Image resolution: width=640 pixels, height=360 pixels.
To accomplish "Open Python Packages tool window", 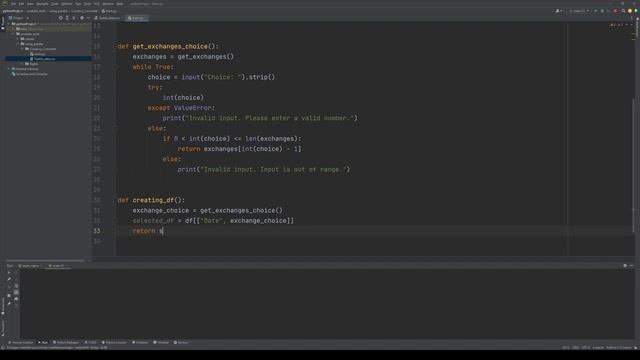I will pyautogui.click(x=66, y=342).
